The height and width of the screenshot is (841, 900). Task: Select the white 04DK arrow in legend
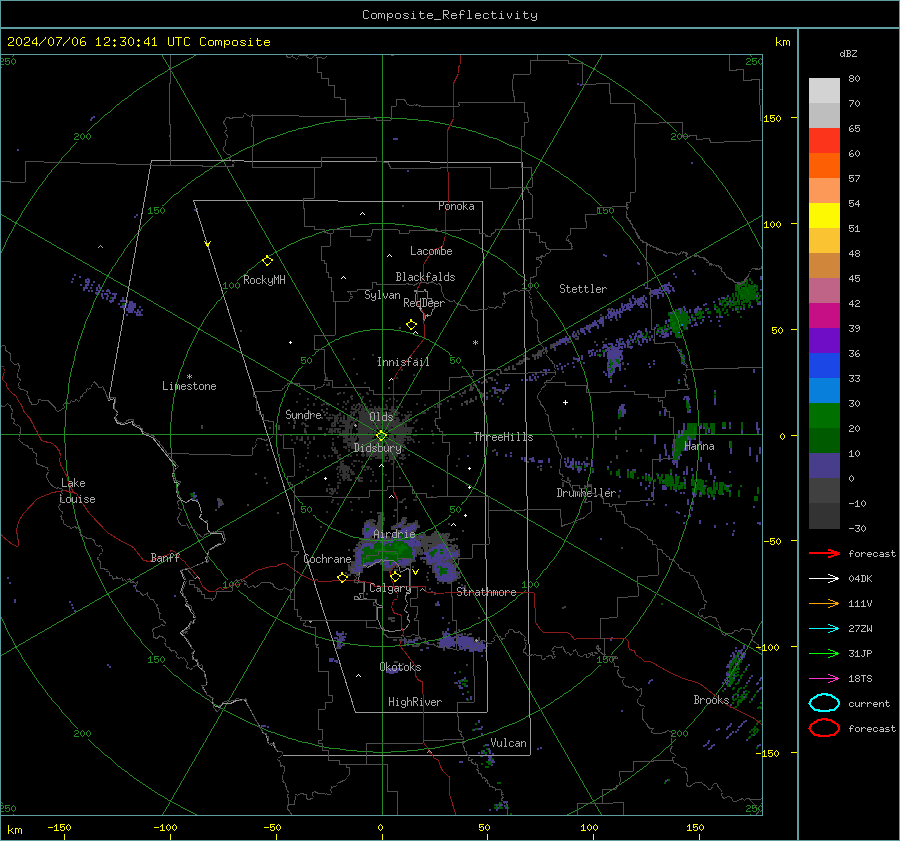pyautogui.click(x=824, y=579)
